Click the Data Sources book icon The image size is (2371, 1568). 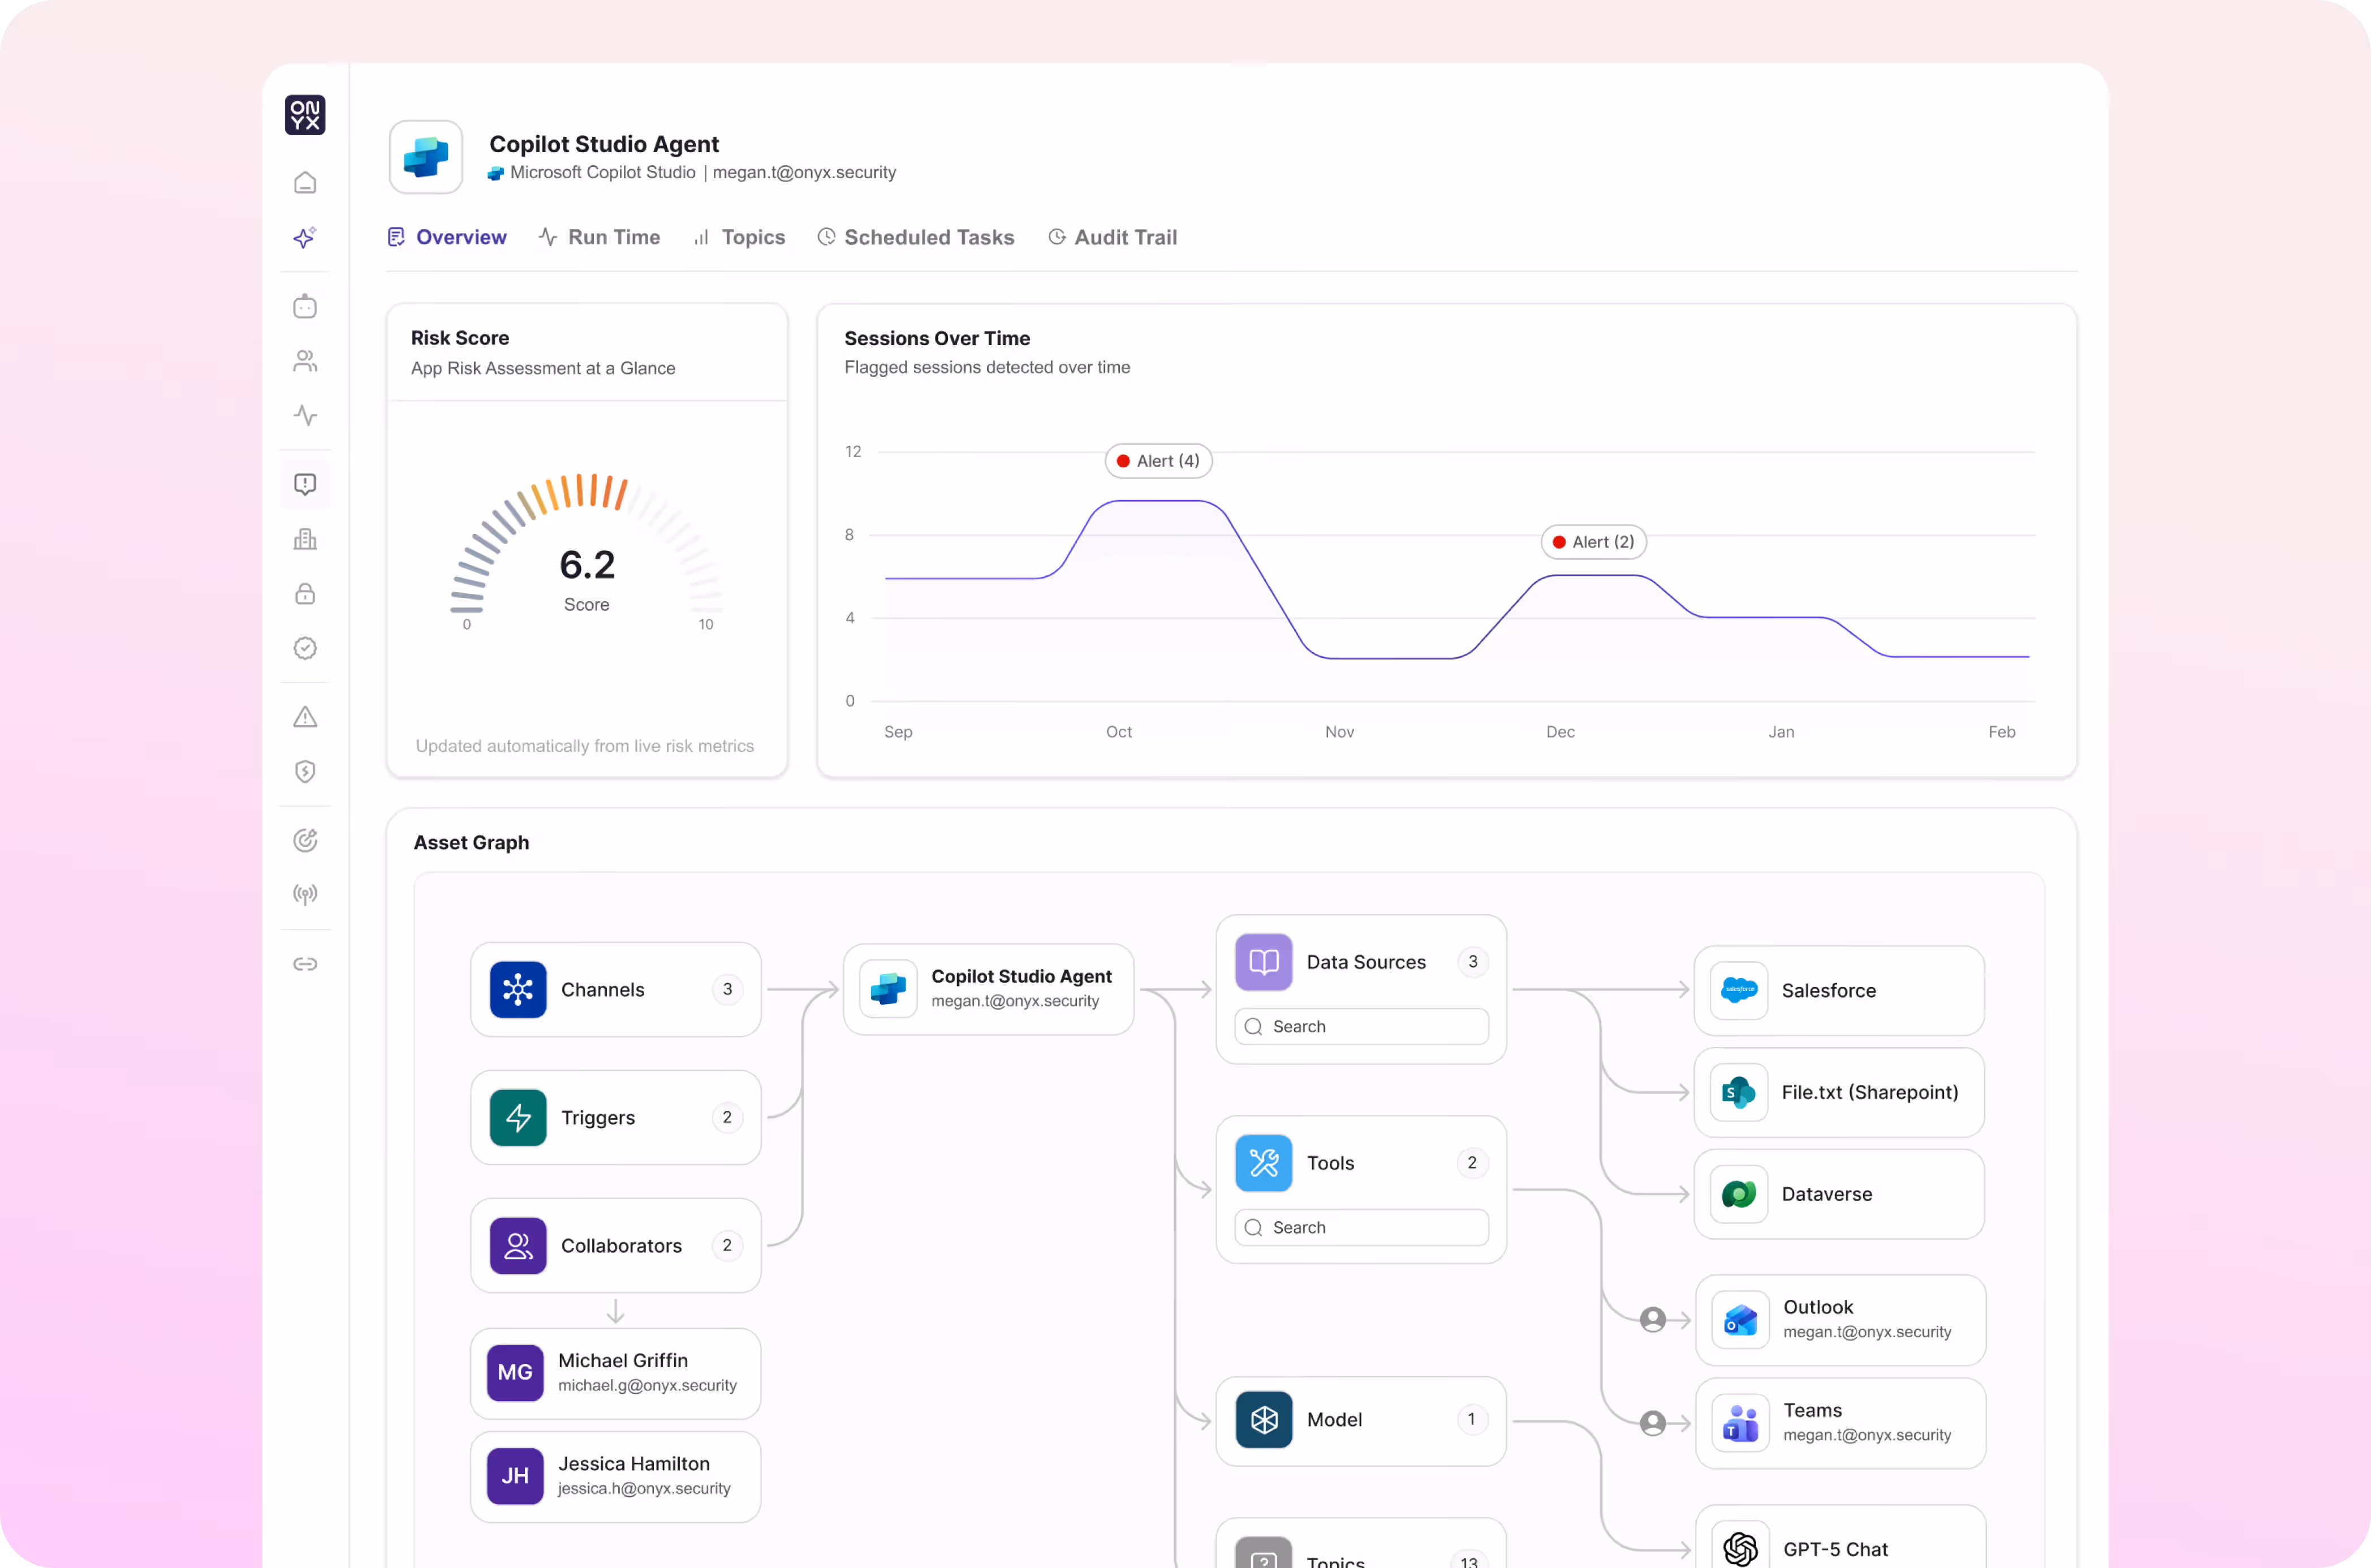[x=1264, y=962]
